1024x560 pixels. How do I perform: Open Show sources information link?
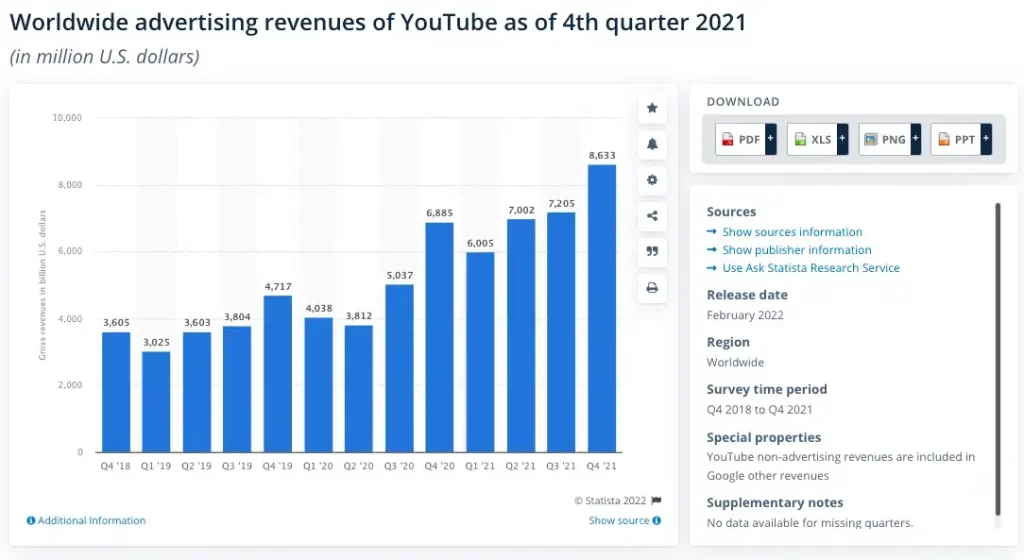pyautogui.click(x=792, y=232)
